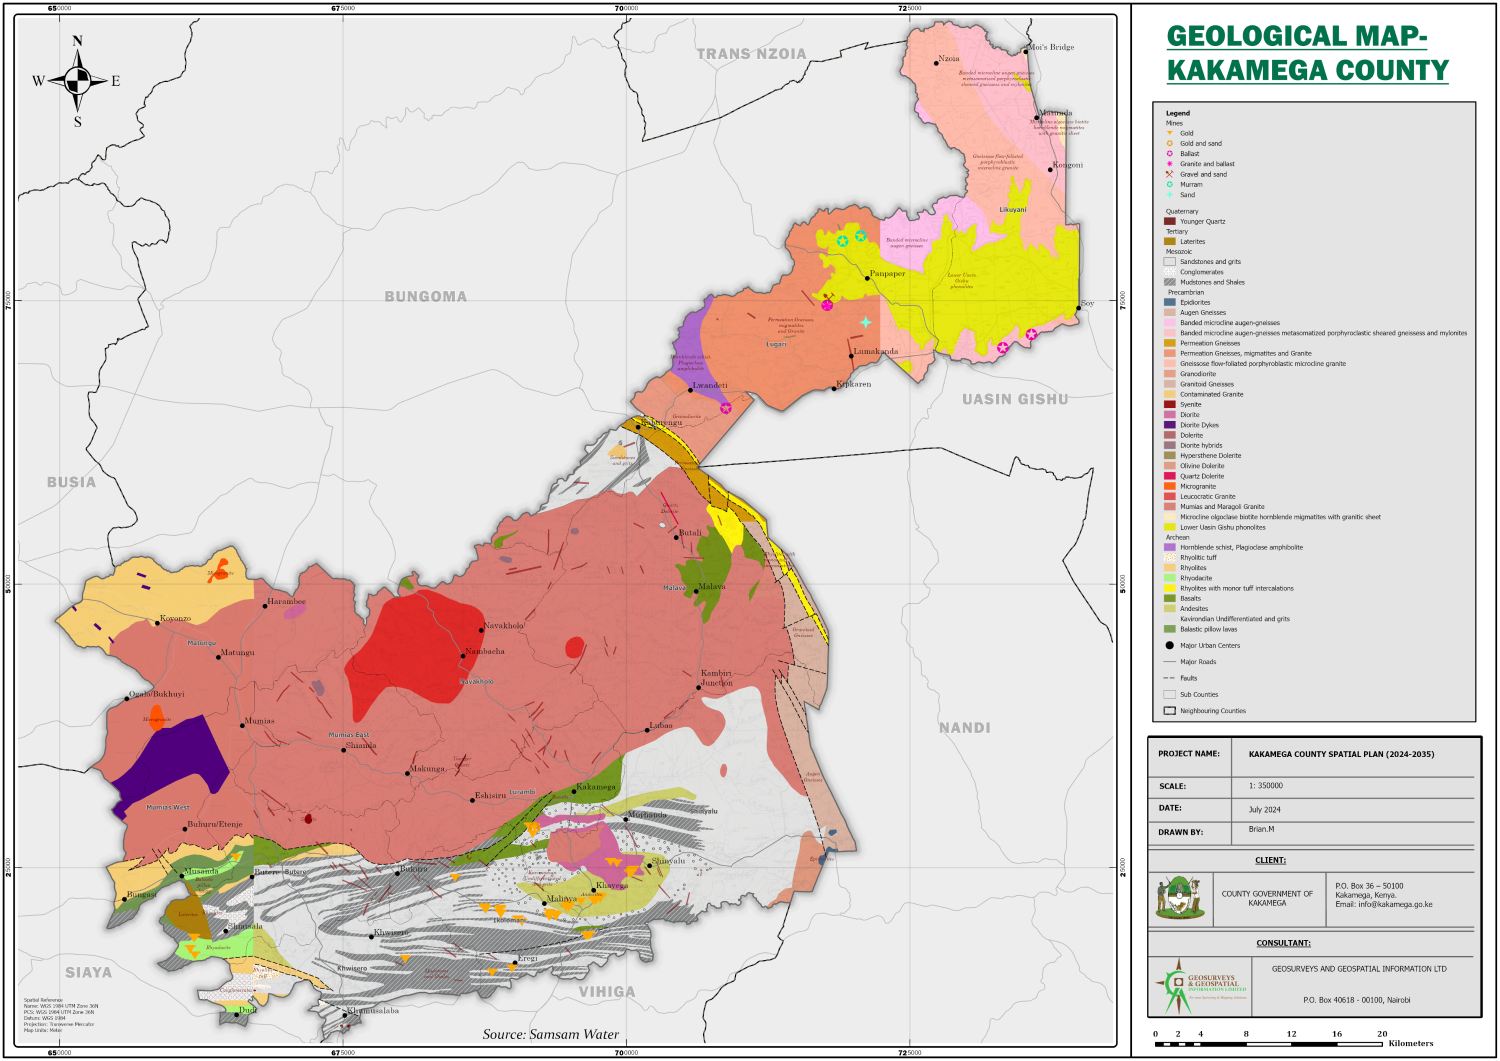This screenshot has width=1500, height=1061.
Task: Click the 'Mumias West' label on map
Action: click(x=167, y=807)
